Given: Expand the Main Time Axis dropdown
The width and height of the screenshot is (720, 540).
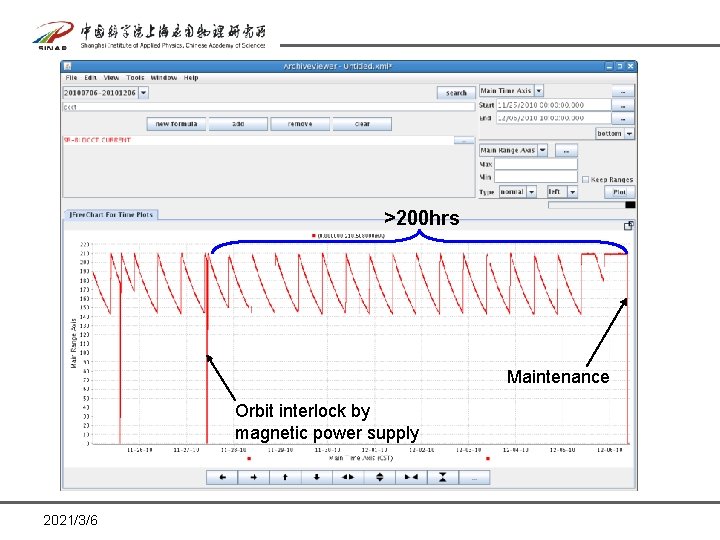Looking at the screenshot, I should tap(539, 90).
